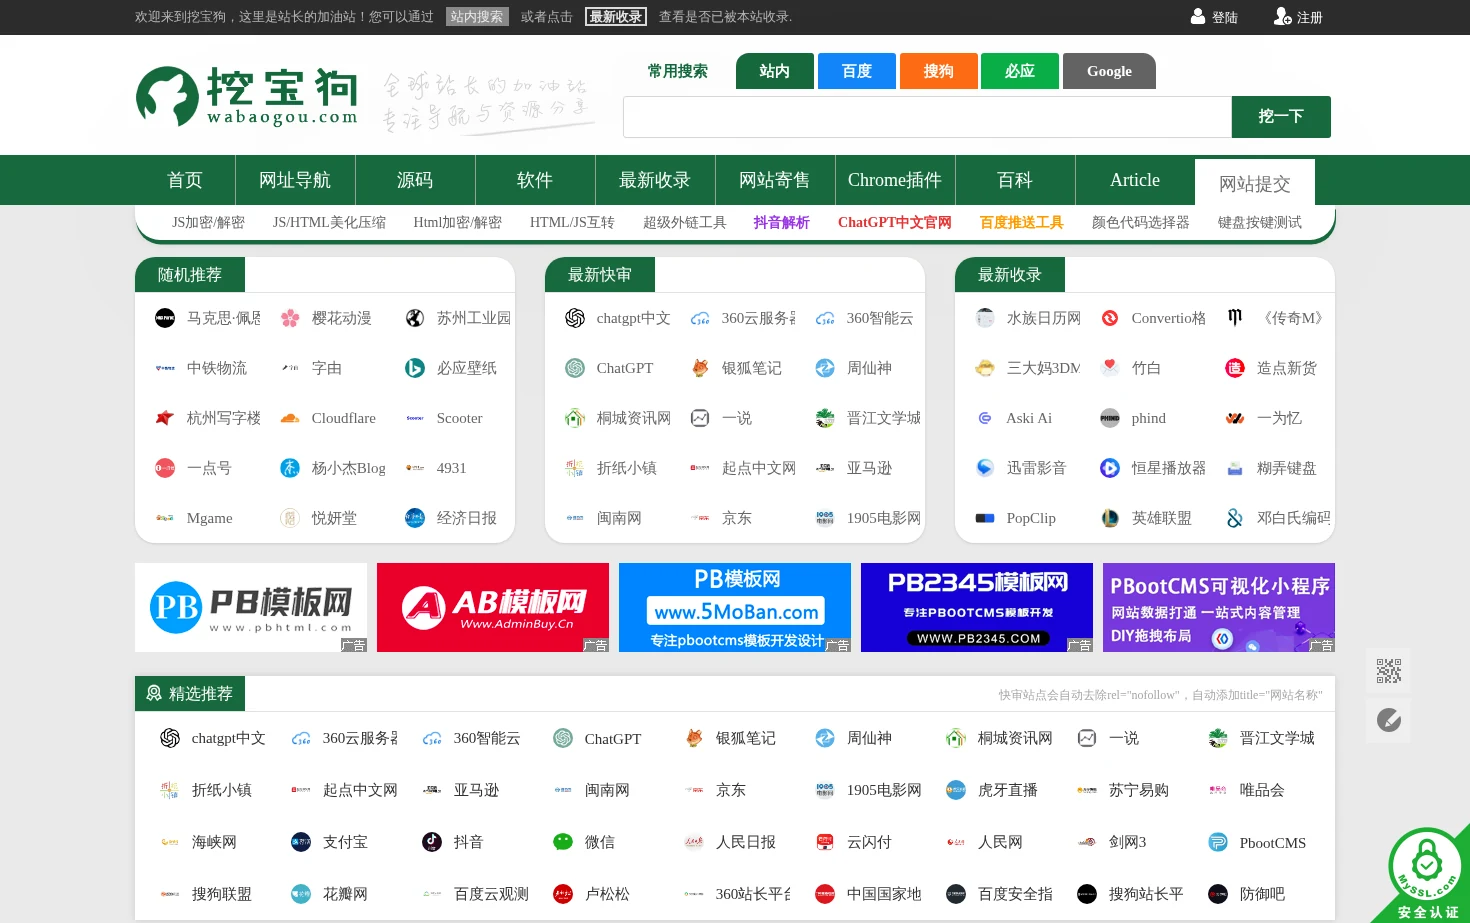Open 樱花动漫 flower icon
Viewport: 1470px width, 923px height.
click(x=290, y=318)
